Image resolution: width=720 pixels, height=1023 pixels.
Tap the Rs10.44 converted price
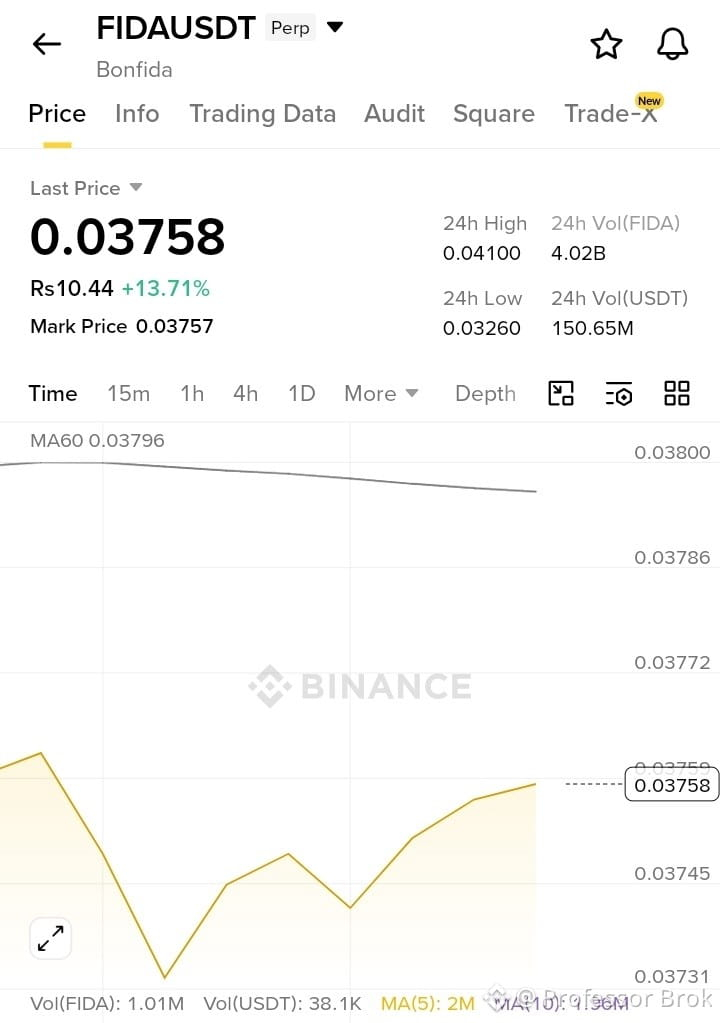72,288
